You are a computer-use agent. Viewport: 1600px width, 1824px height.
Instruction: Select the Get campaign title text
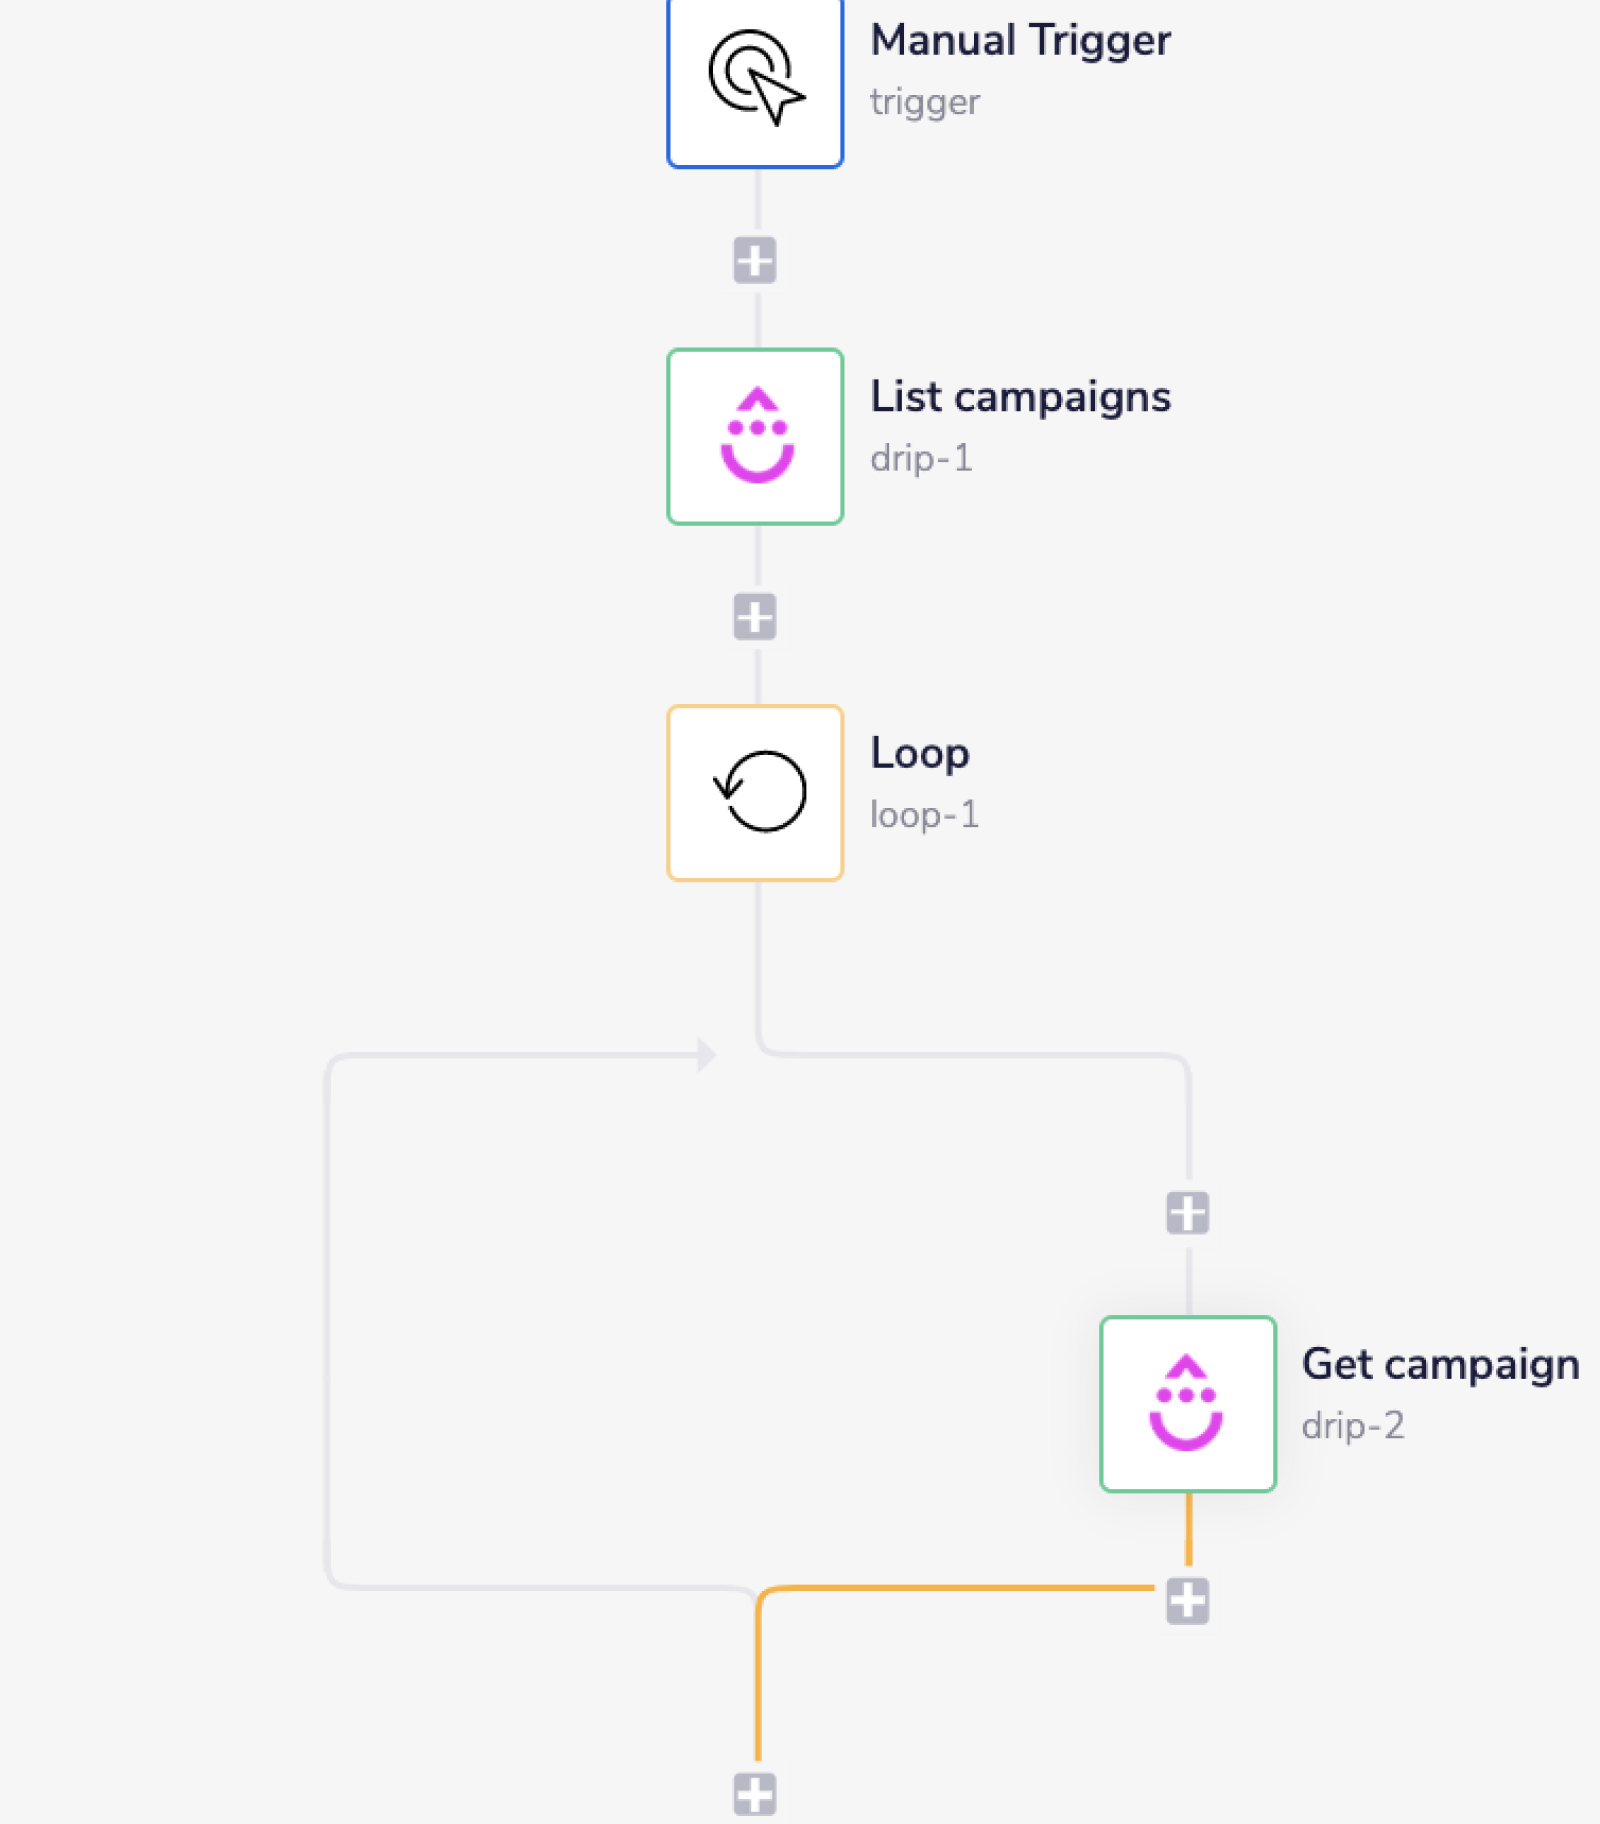(1443, 1363)
